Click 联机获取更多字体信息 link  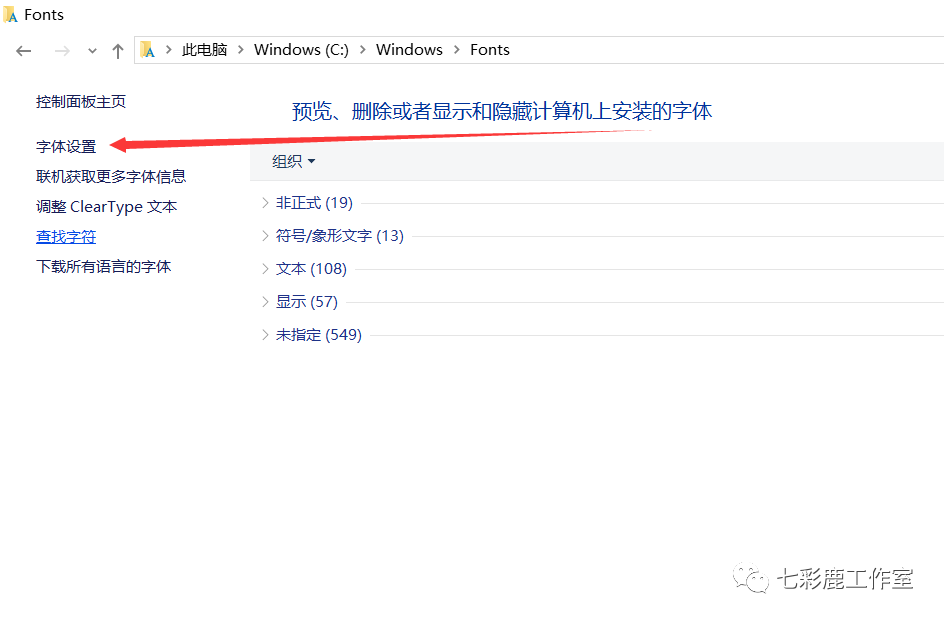111,176
